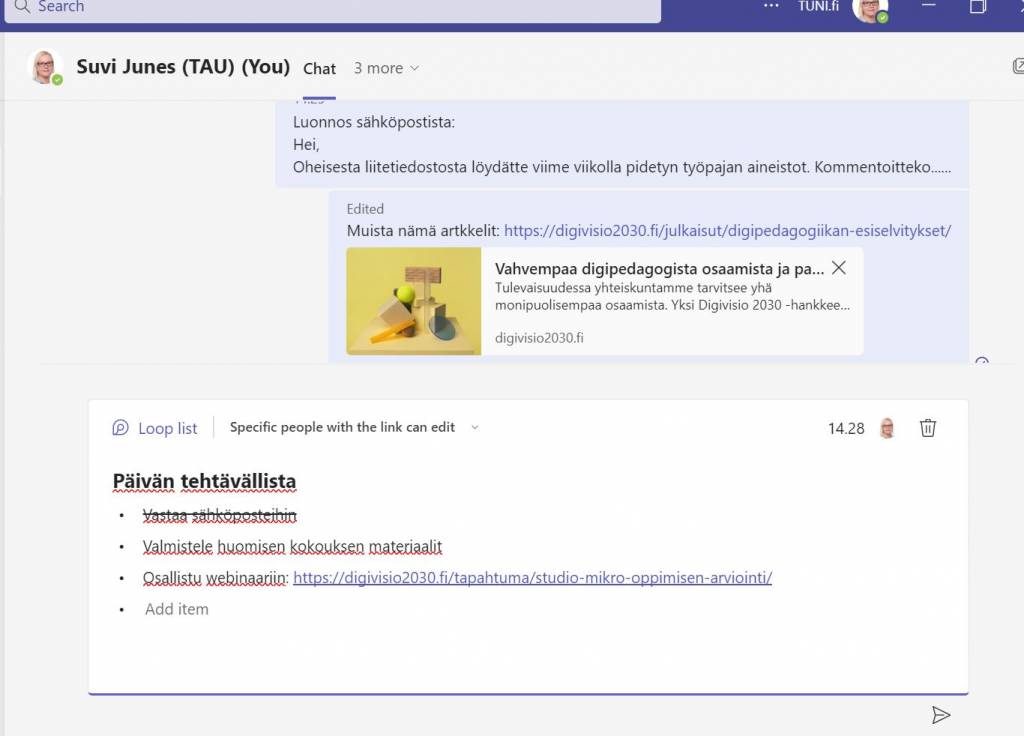Open the More options ellipsis menu

click(x=771, y=8)
